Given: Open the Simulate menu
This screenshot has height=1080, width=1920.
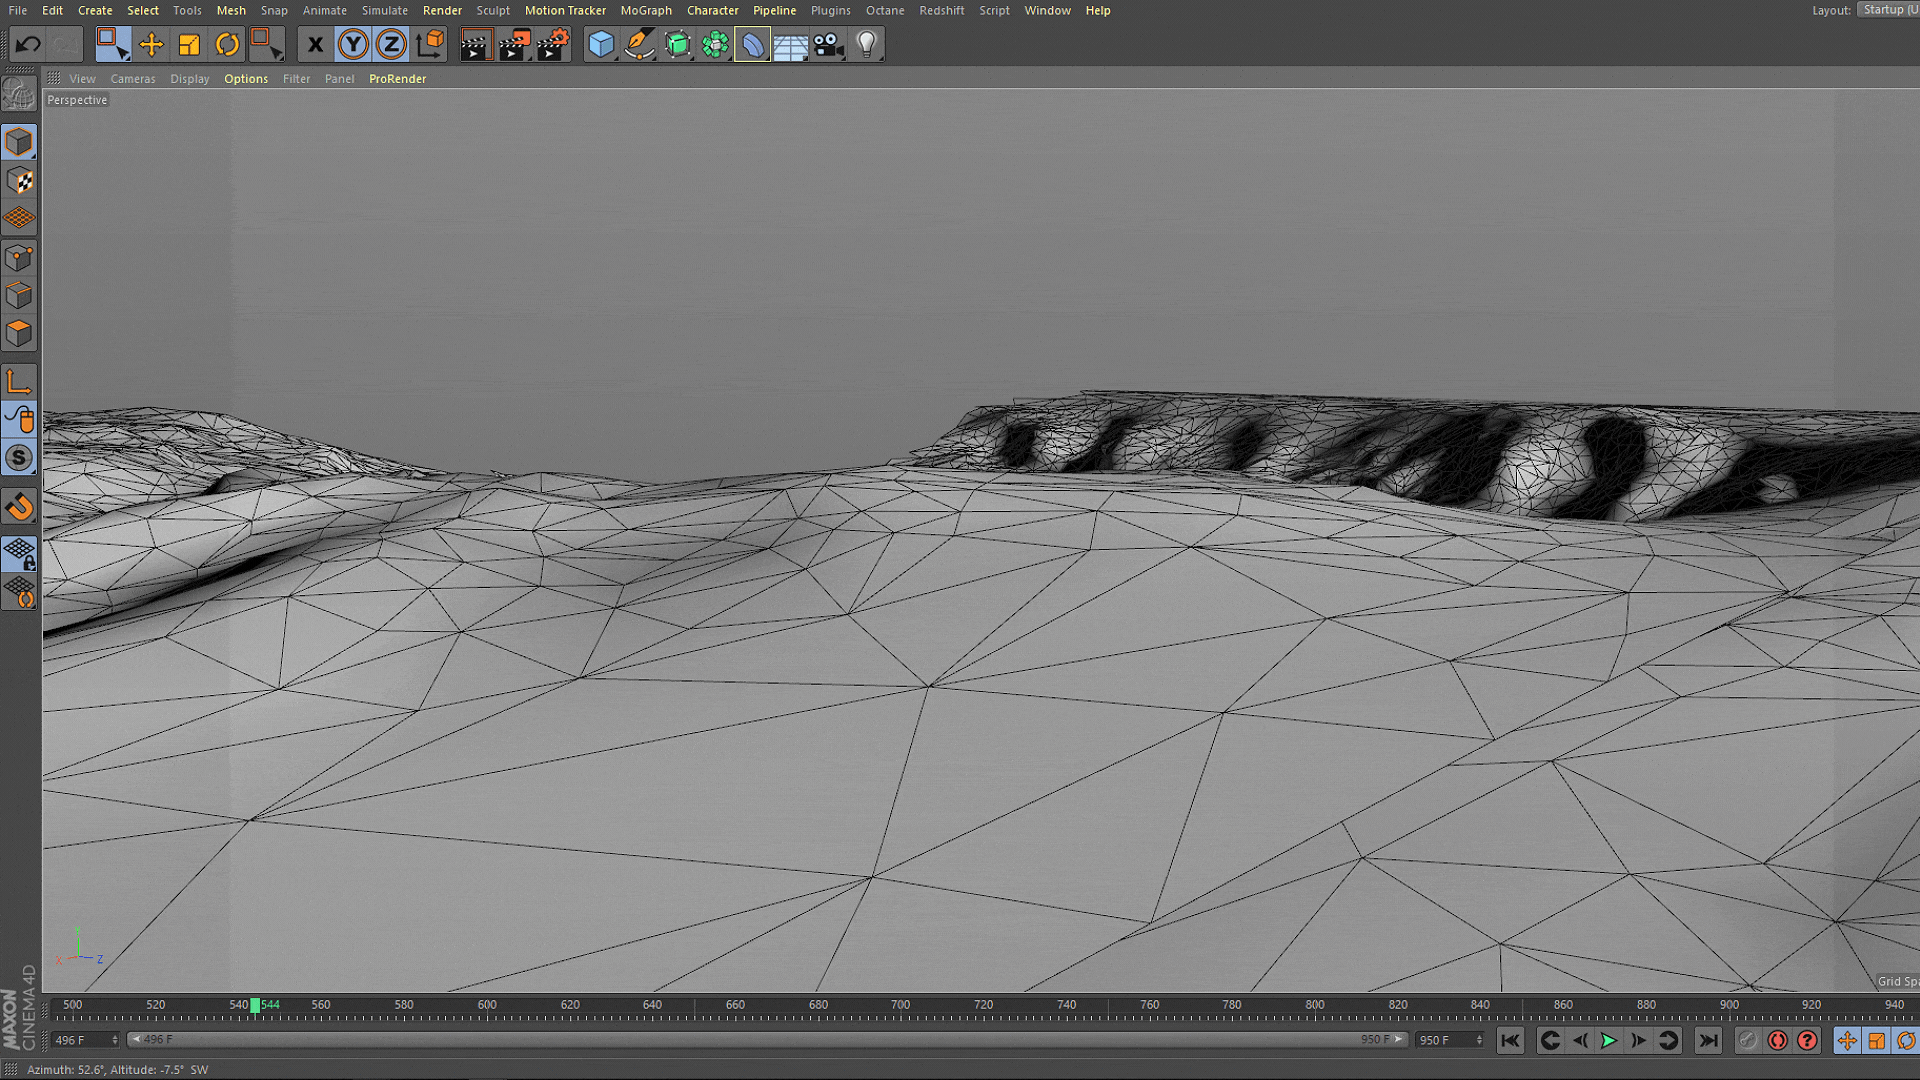Looking at the screenshot, I should (384, 10).
